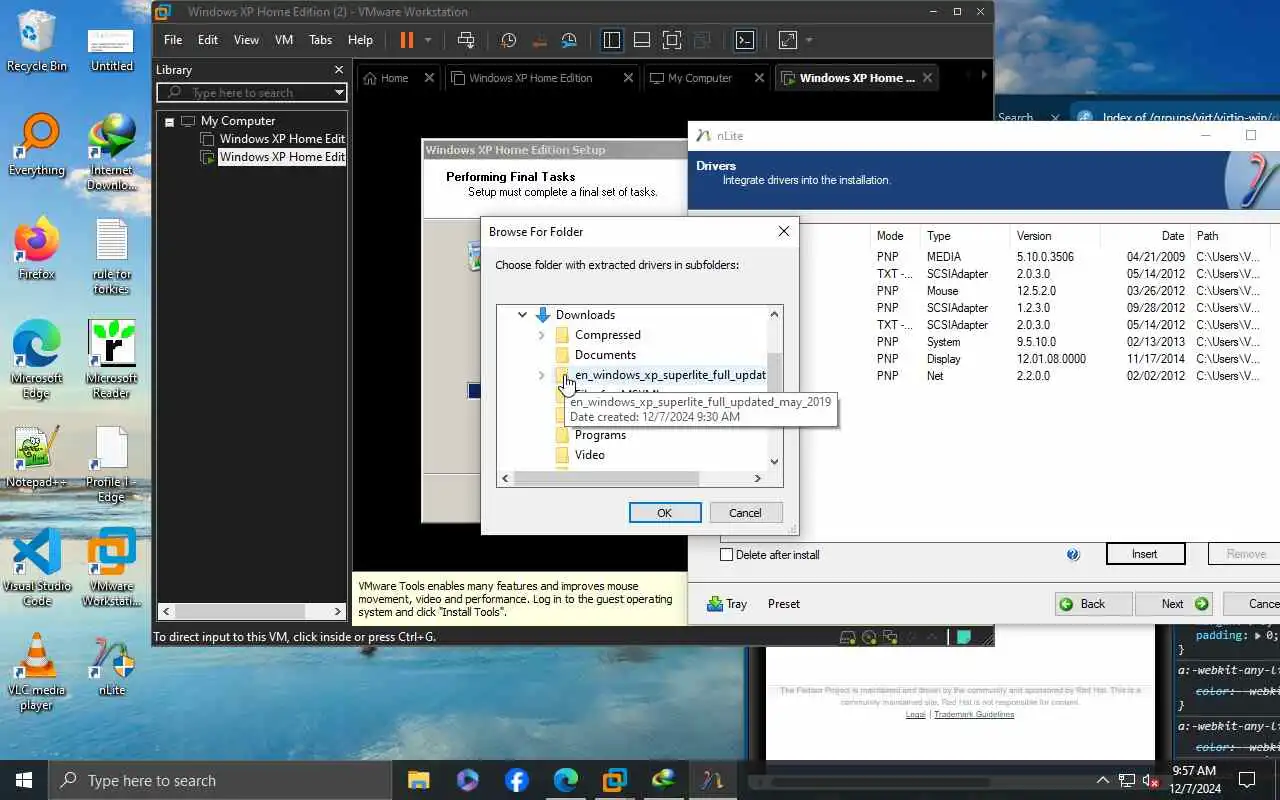Click nLite icon on the taskbar
Viewport: 1280px width, 800px height.
[x=711, y=780]
